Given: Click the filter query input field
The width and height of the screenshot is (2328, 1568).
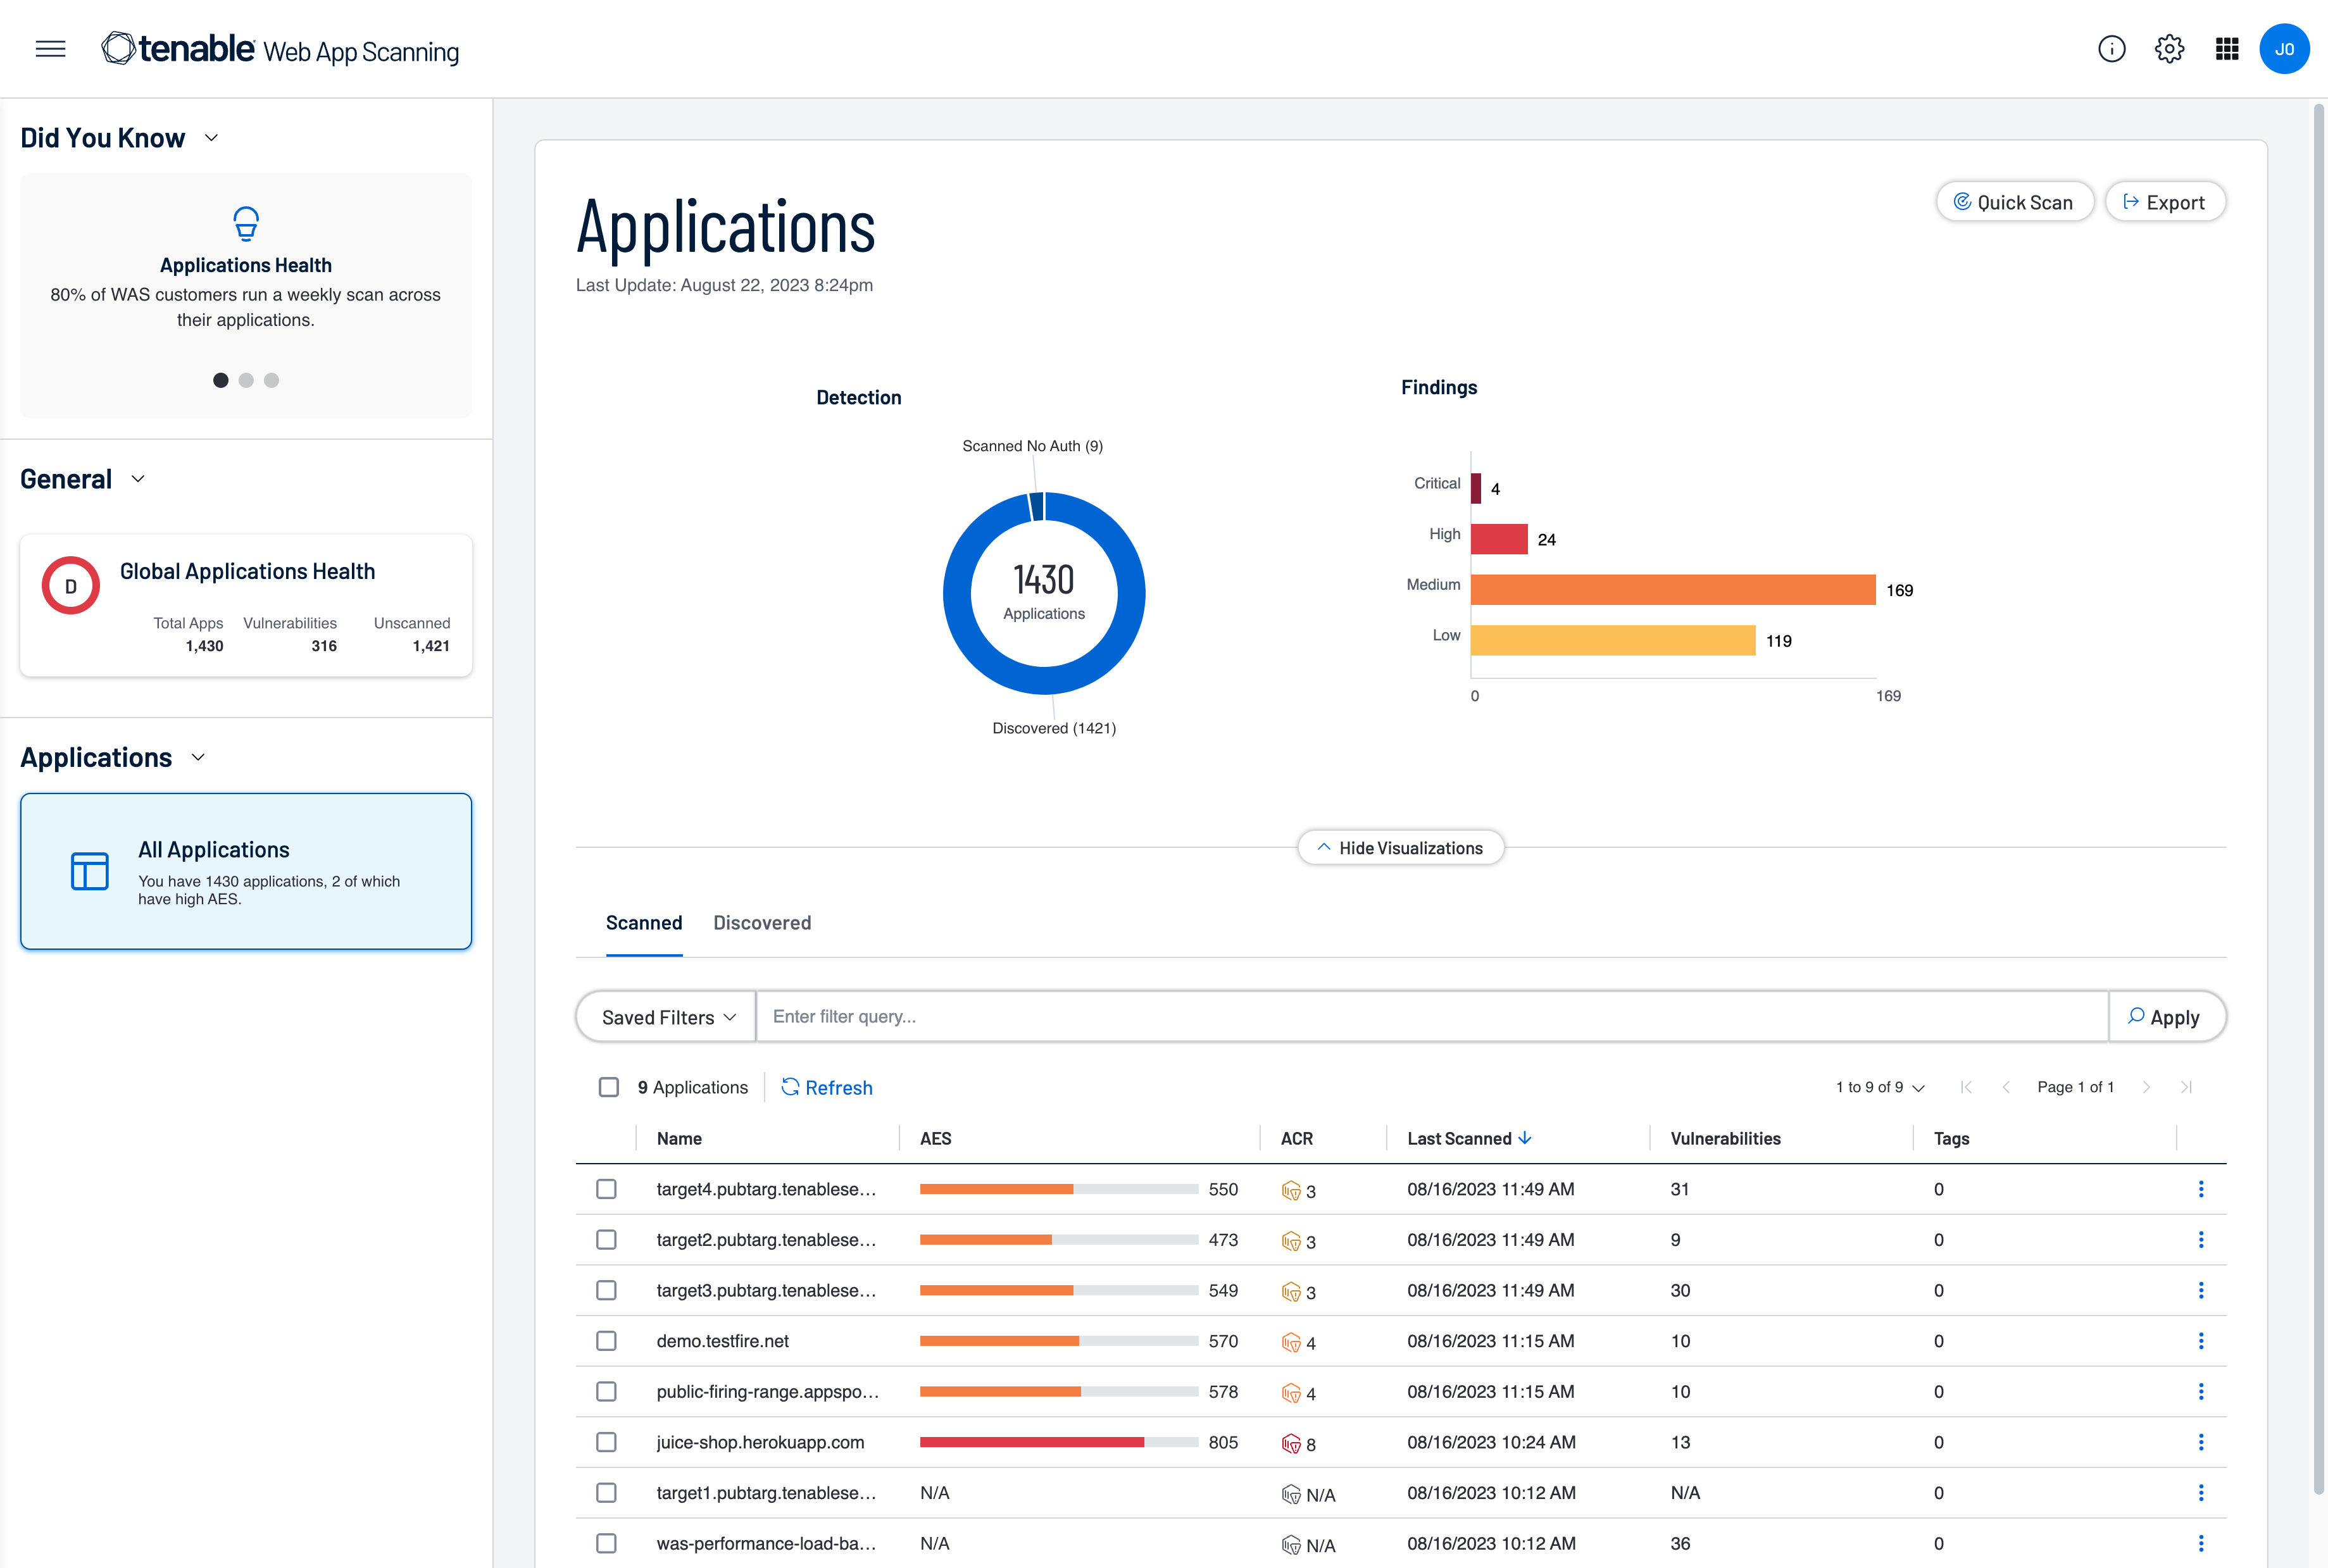Looking at the screenshot, I should point(1430,1017).
